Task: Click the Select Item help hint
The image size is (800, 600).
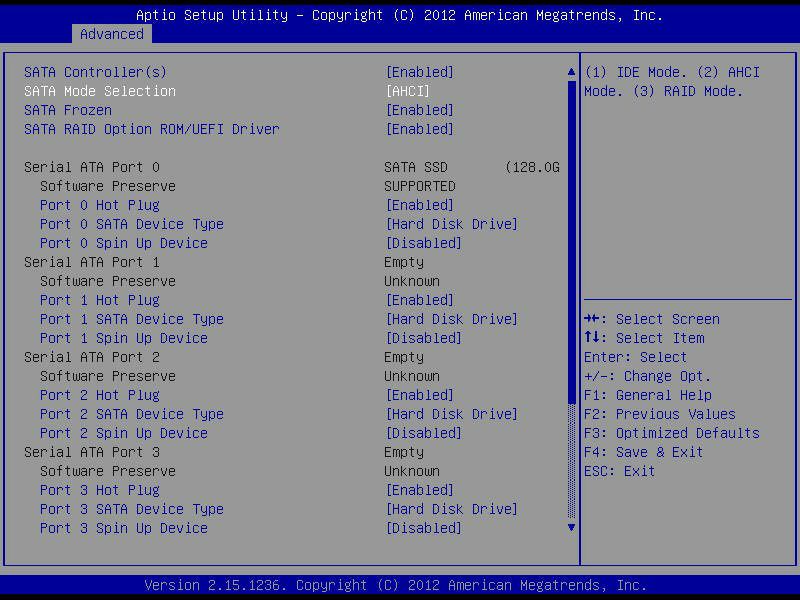Action: 644,338
